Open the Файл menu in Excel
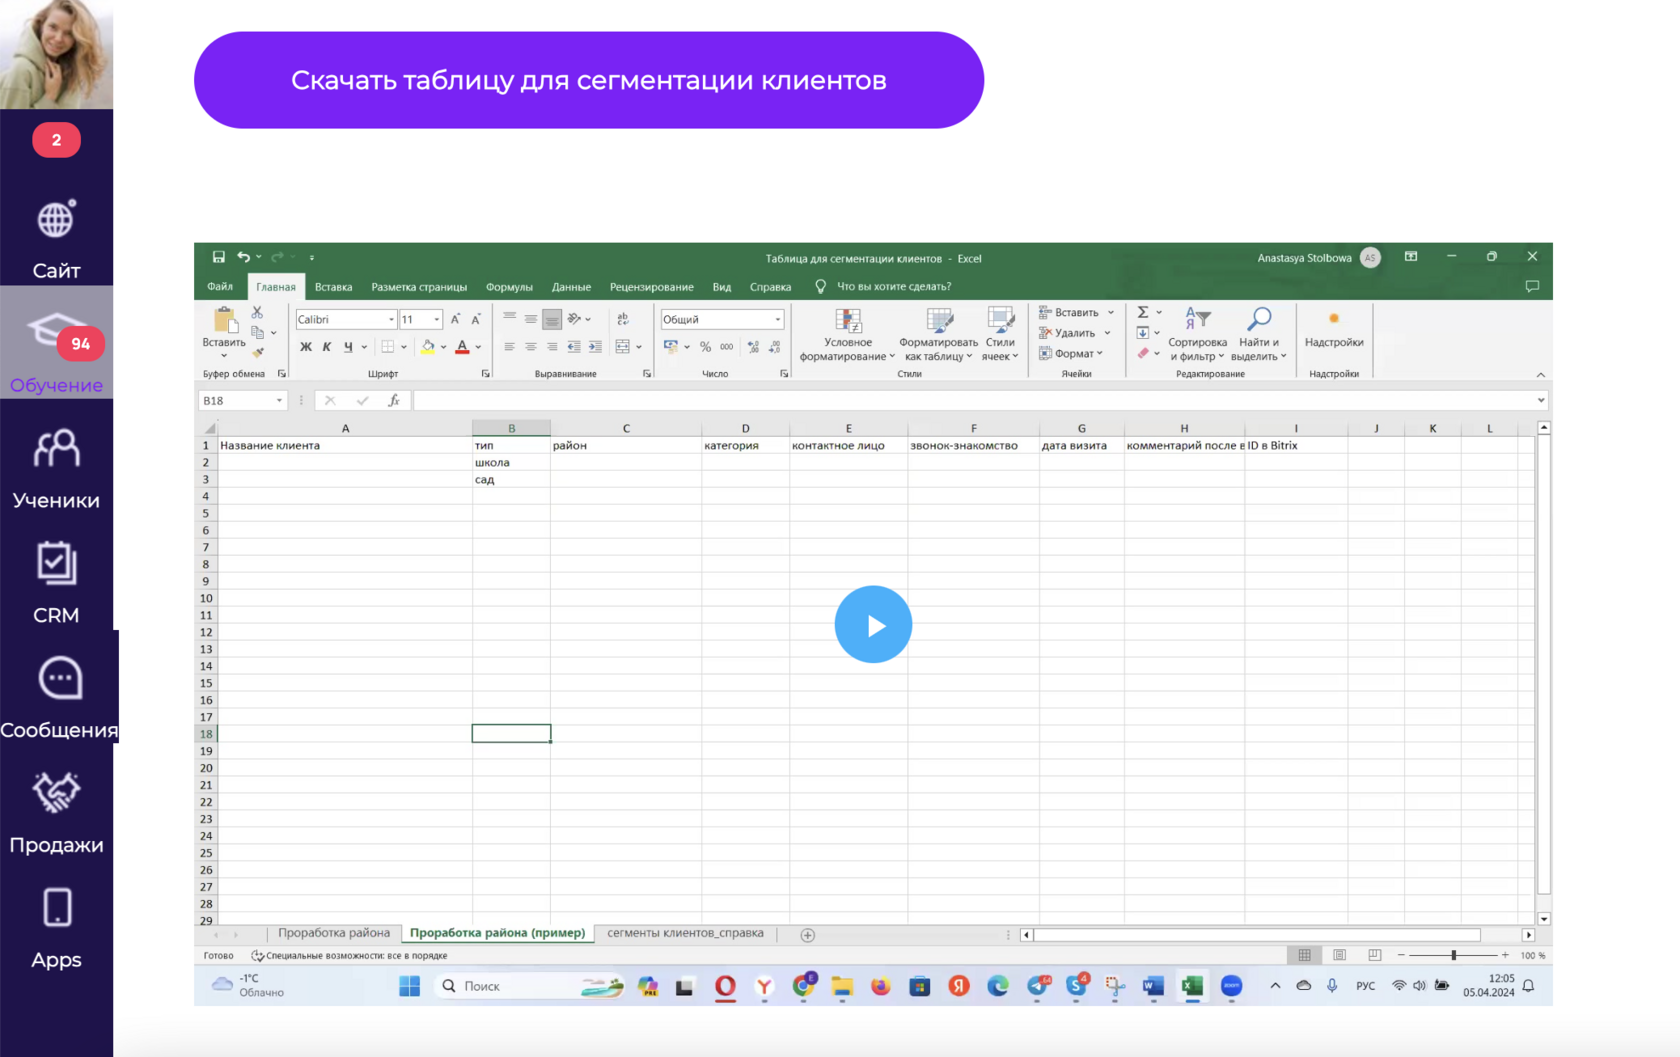1680x1057 pixels. pos(220,287)
